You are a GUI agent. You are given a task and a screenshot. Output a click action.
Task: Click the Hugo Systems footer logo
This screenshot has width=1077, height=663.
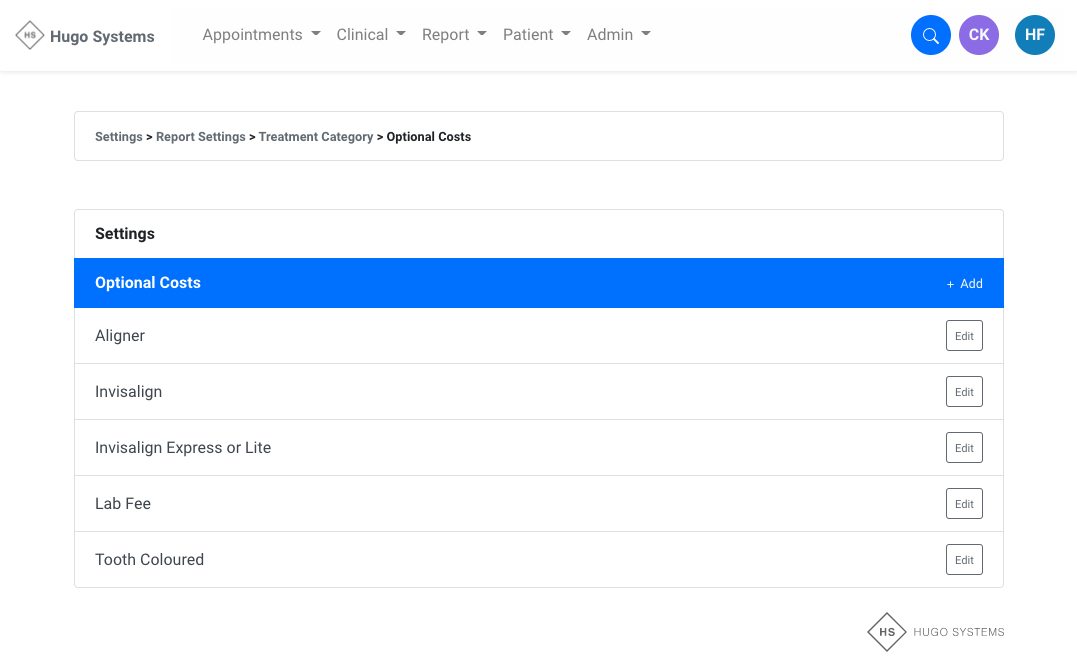click(936, 632)
